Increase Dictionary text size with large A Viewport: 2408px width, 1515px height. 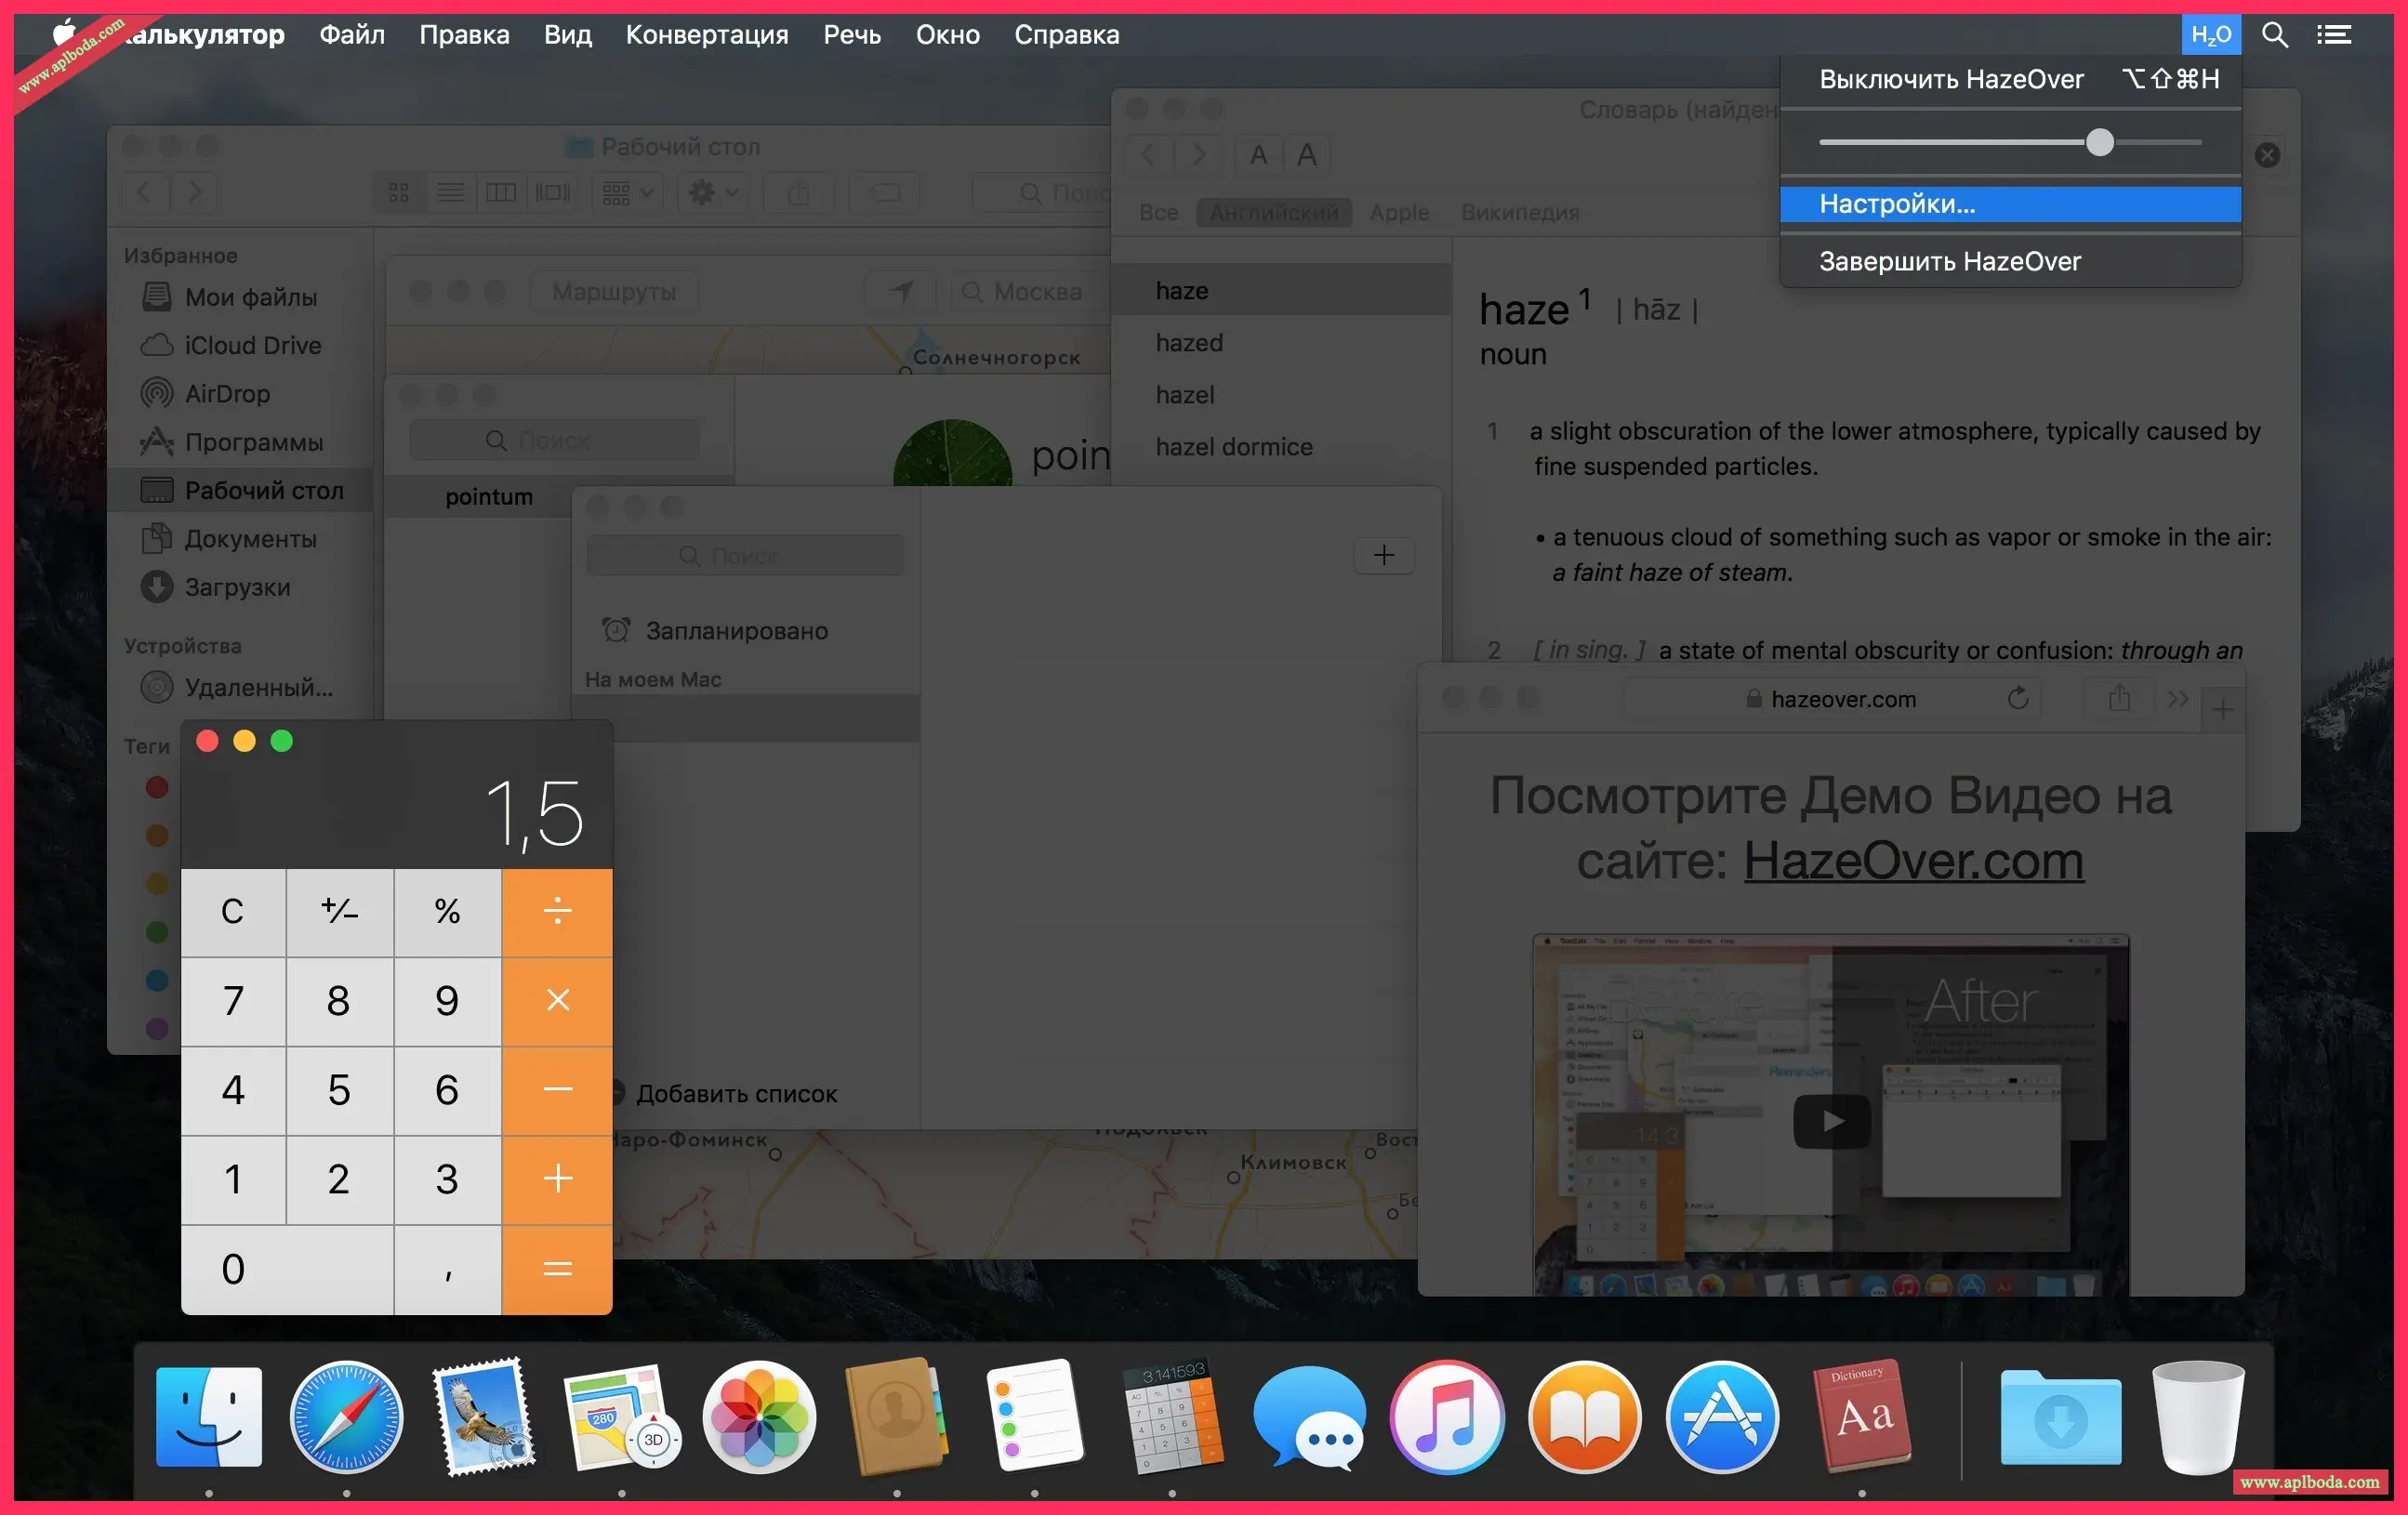coord(1306,155)
